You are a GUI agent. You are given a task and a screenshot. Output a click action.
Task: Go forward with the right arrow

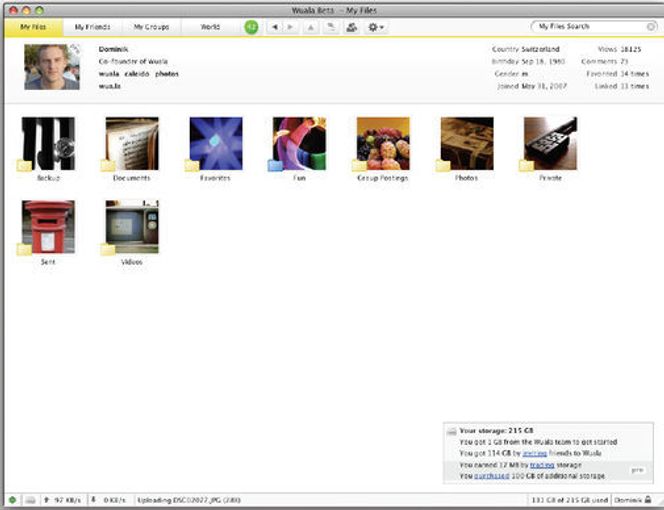click(x=290, y=27)
